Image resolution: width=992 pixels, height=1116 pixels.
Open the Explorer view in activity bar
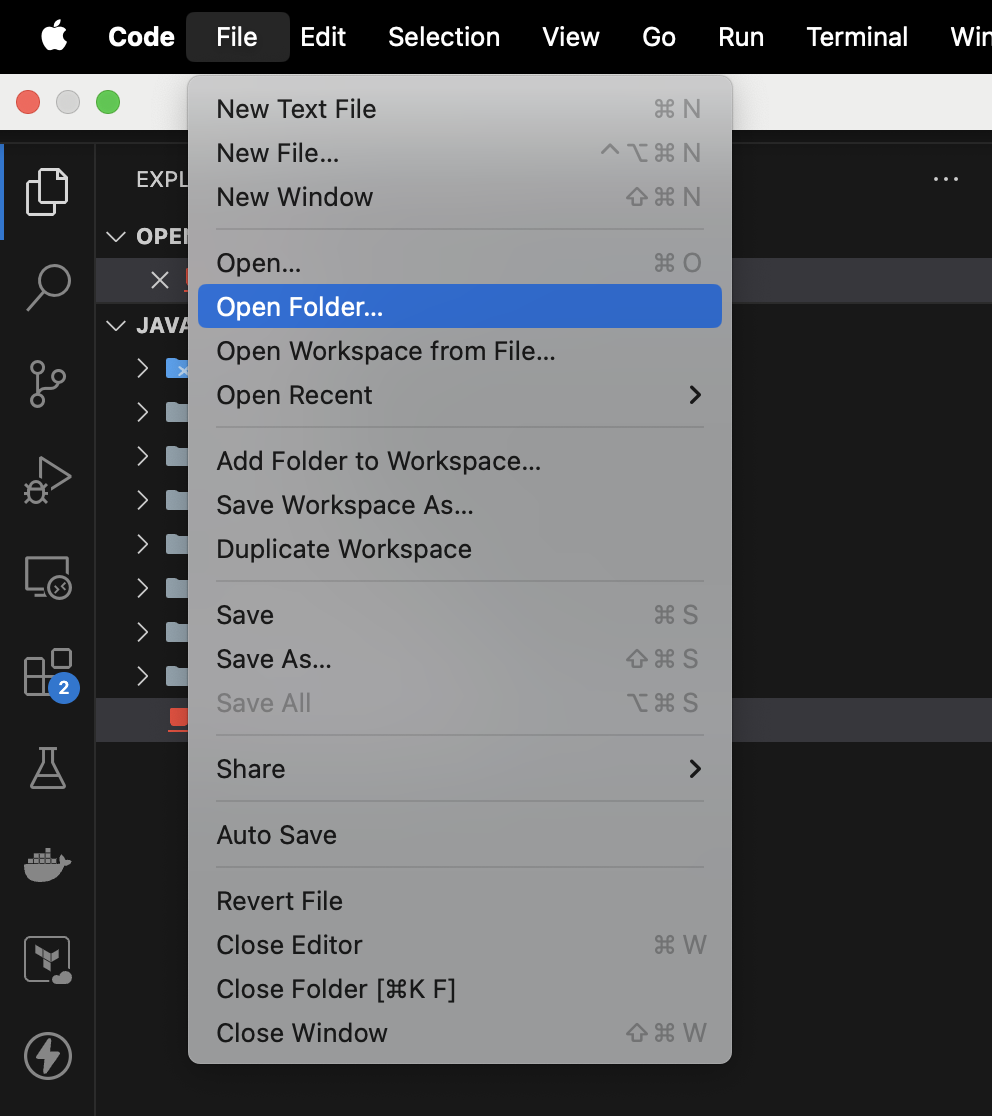tap(47, 192)
